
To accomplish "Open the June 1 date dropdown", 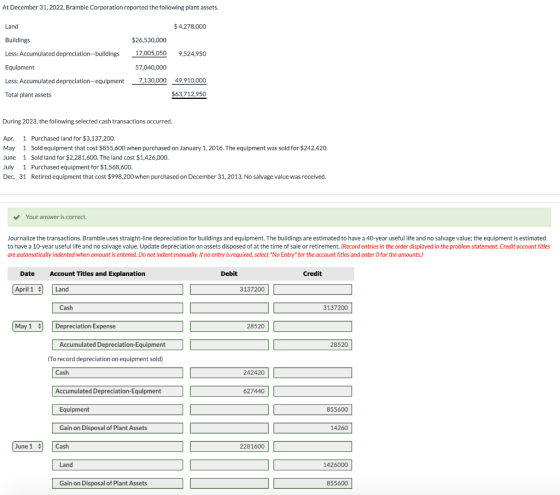I will (28, 446).
